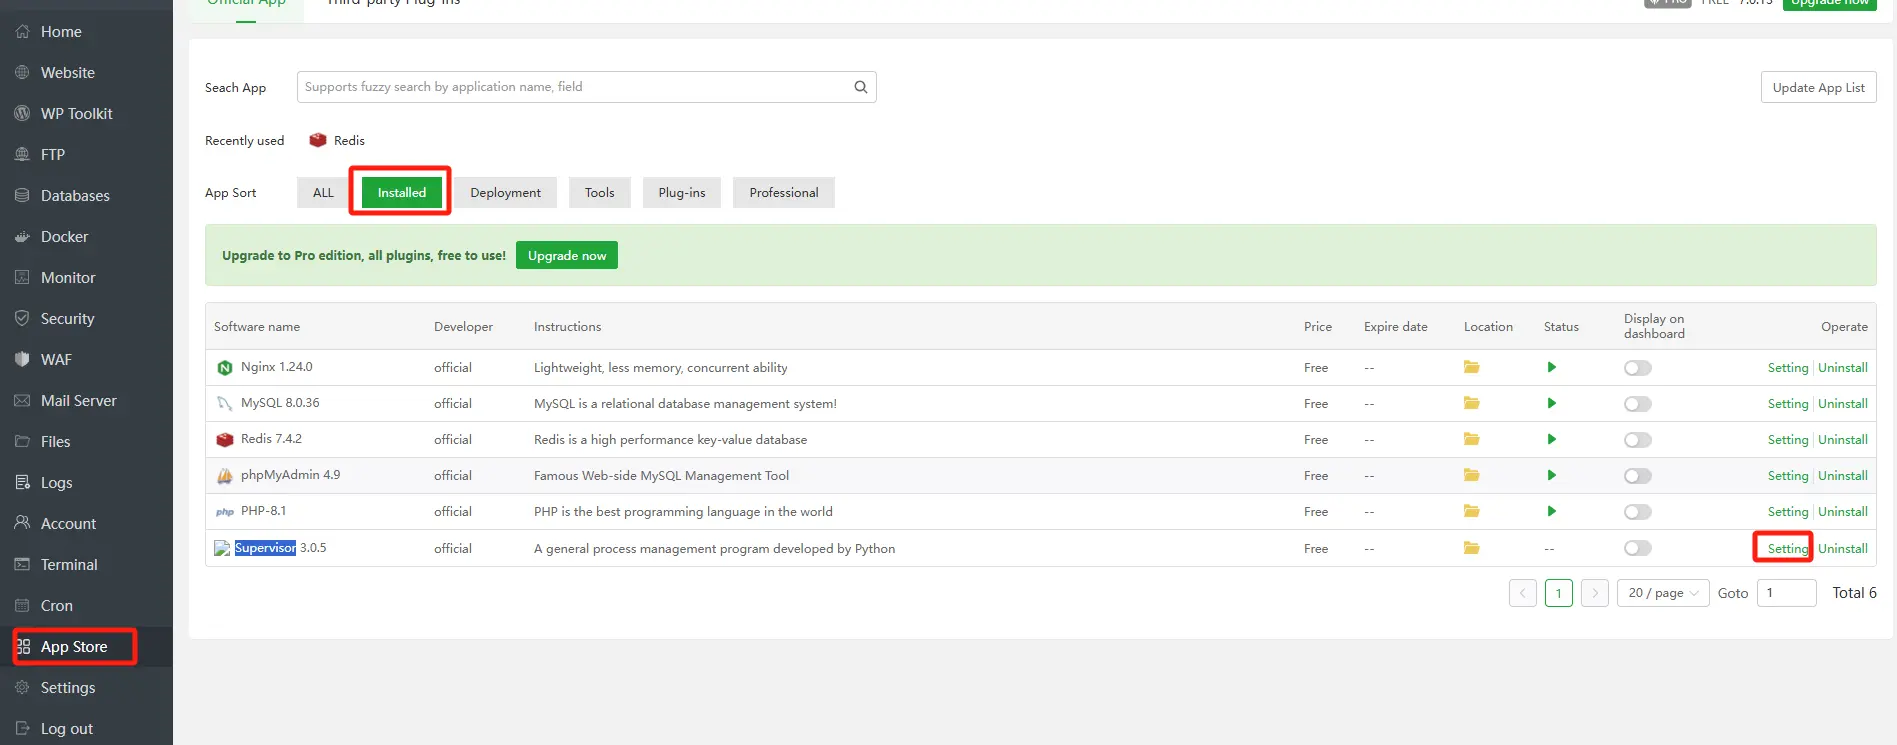Screen dimensions: 1897x745
Task: Expand the 20 / page dropdown
Action: pyautogui.click(x=1663, y=593)
